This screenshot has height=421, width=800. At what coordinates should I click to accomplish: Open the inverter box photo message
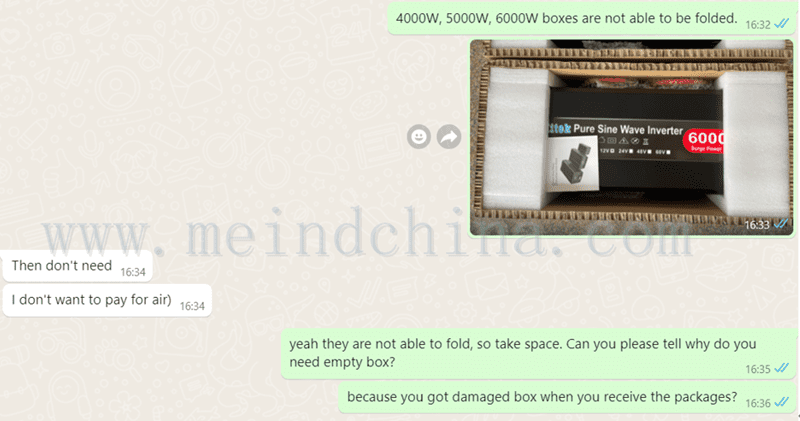[x=632, y=137]
